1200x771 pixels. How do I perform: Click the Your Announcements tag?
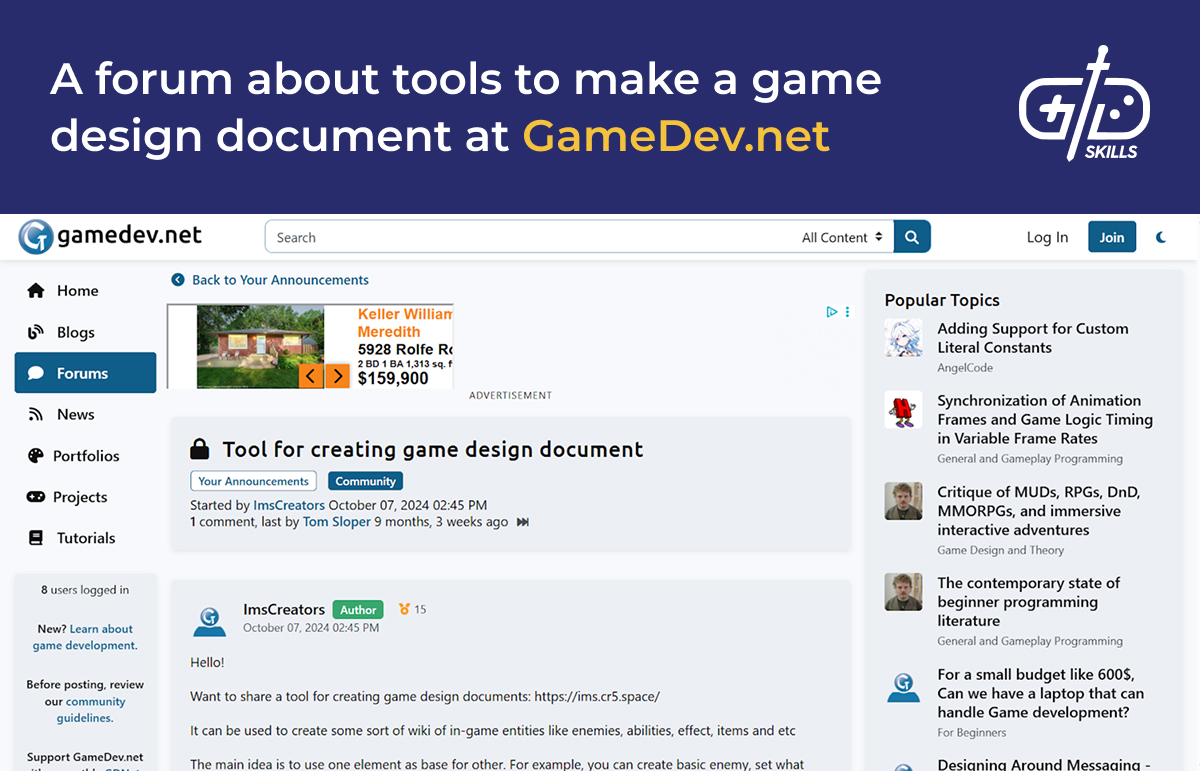[253, 481]
